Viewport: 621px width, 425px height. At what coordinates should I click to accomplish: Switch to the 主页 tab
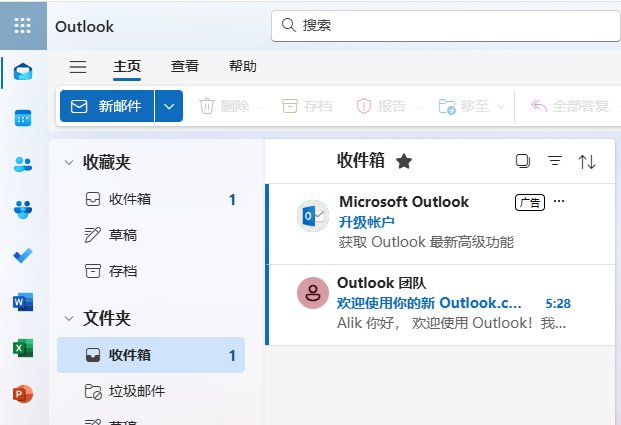pyautogui.click(x=127, y=67)
